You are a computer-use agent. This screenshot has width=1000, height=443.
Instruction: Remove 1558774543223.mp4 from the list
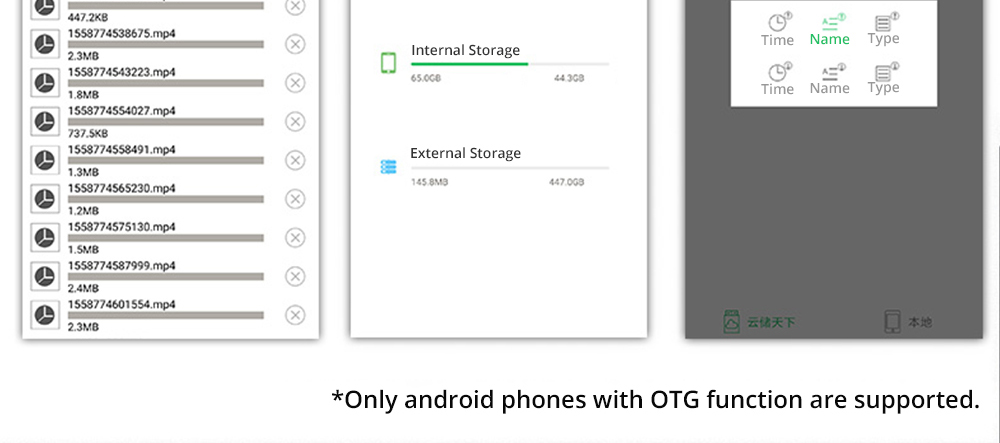click(x=295, y=83)
